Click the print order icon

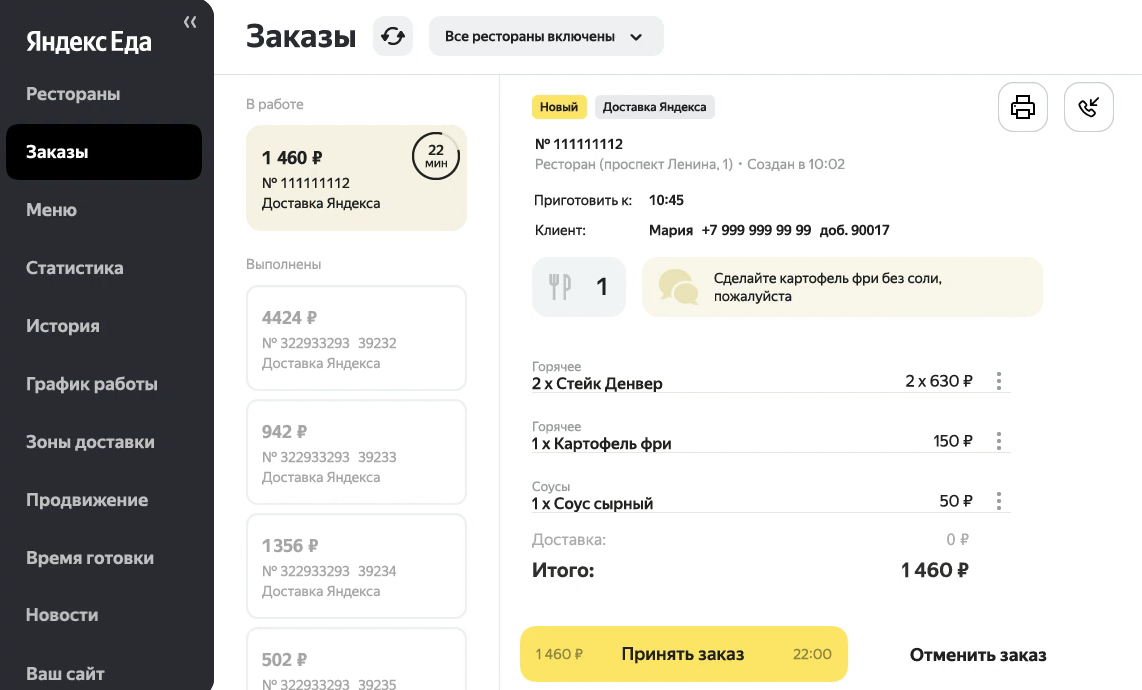[x=1023, y=107]
